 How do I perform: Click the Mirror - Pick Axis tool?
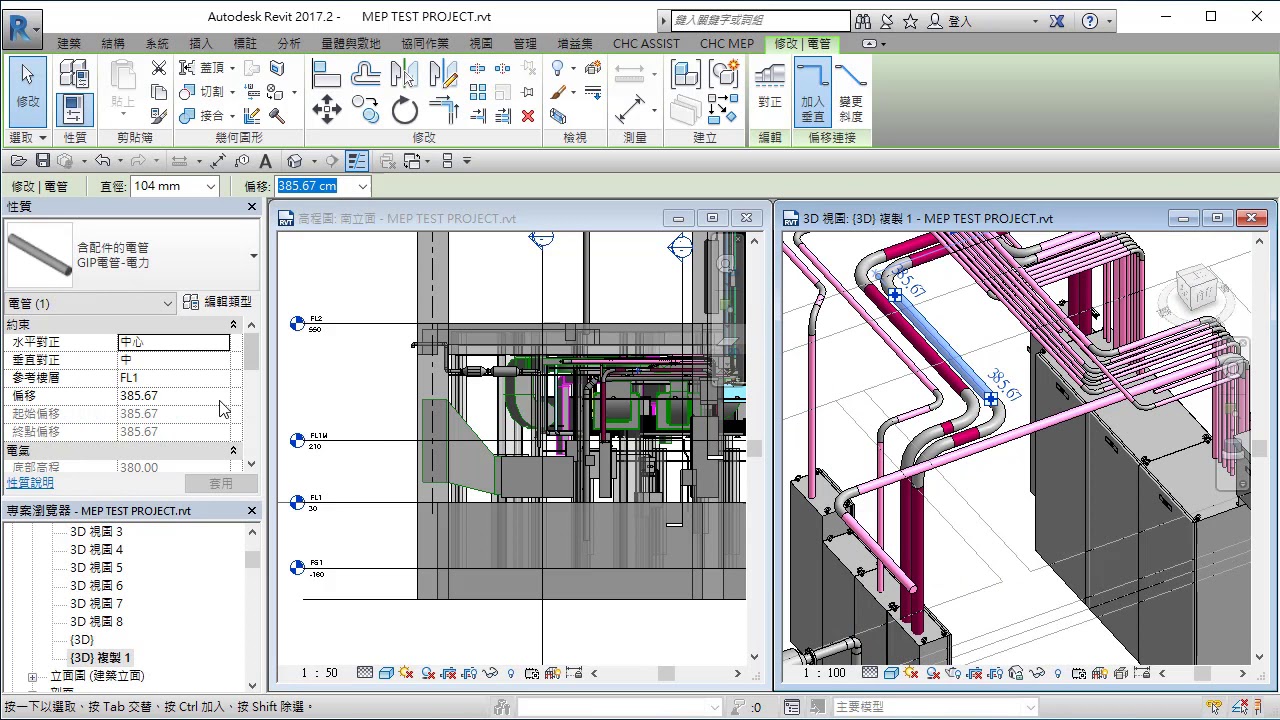pyautogui.click(x=405, y=73)
